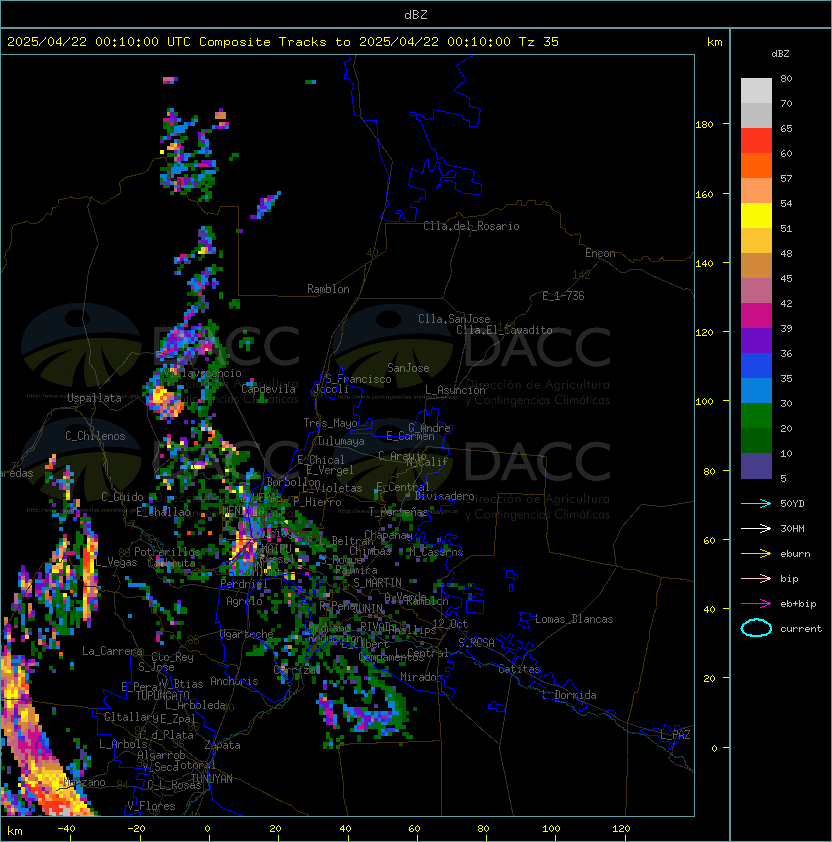Click the 'Potrerillos' map label

[167, 551]
